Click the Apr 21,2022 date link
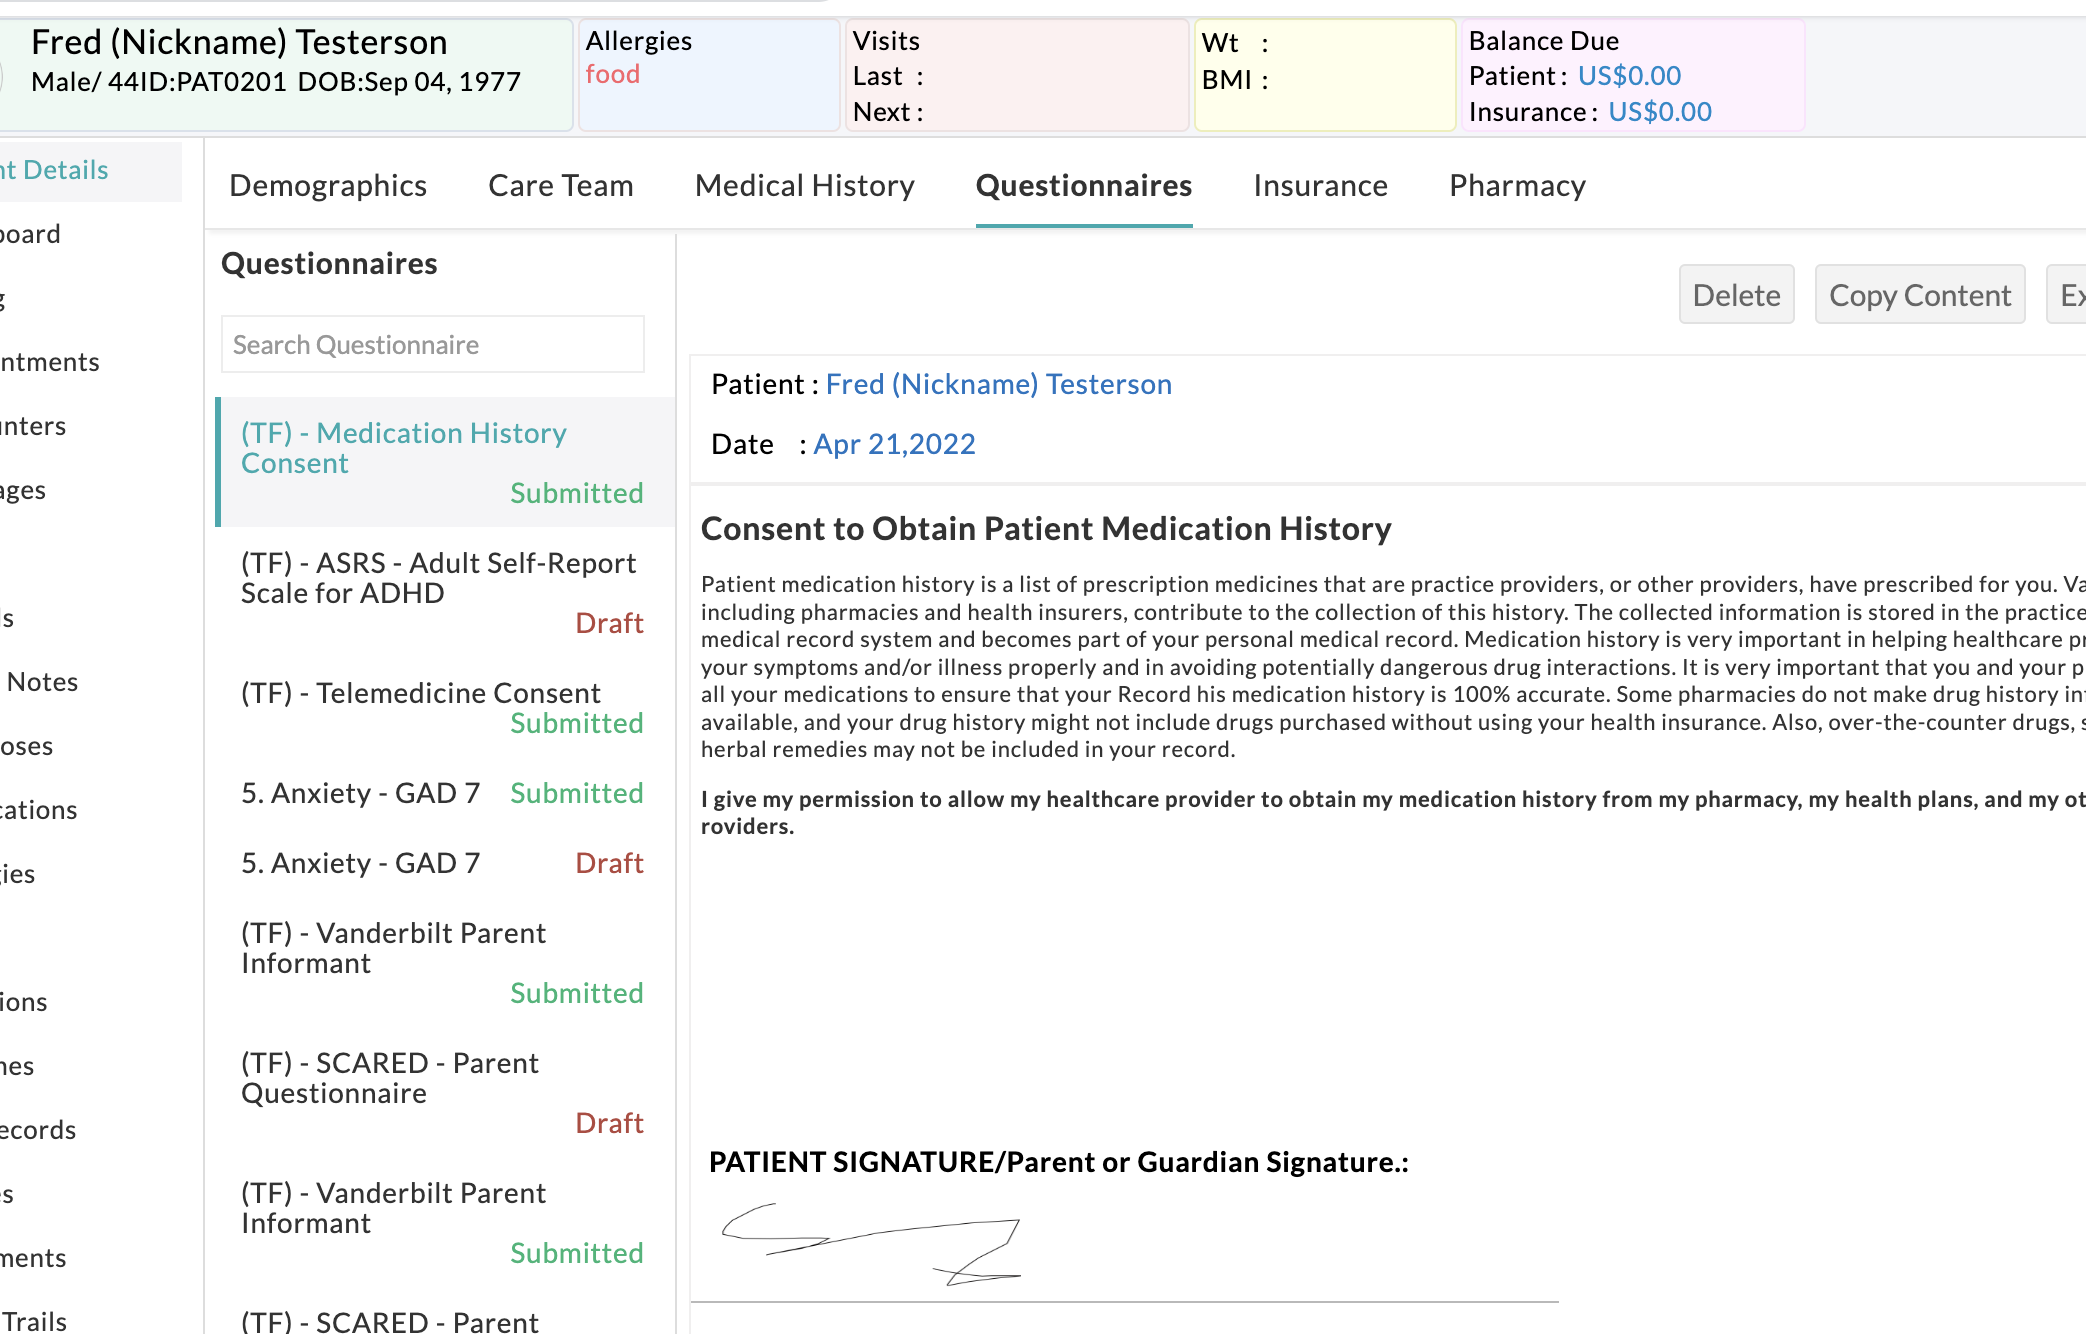Image resolution: width=2086 pixels, height=1334 pixels. tap(894, 444)
